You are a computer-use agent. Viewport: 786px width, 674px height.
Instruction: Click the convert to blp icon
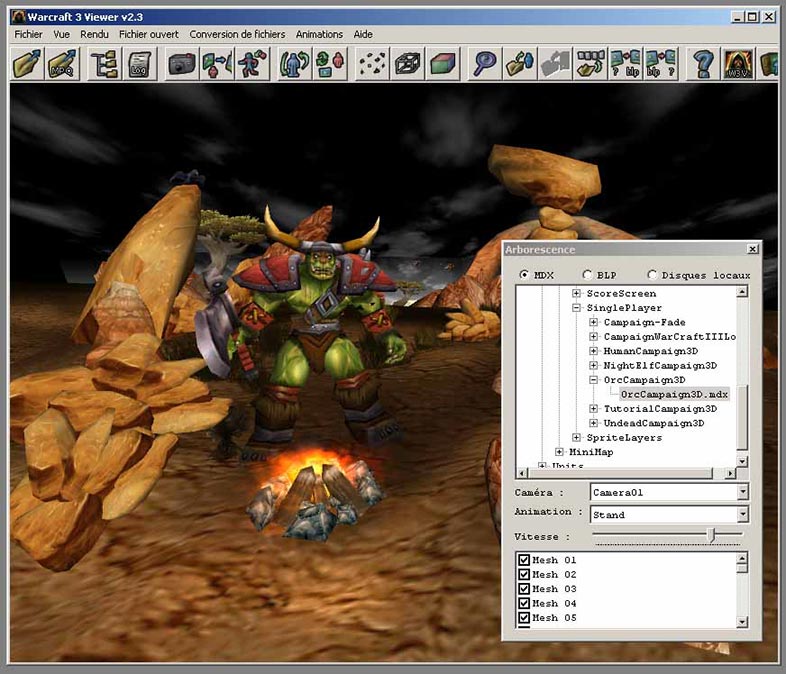pos(626,63)
